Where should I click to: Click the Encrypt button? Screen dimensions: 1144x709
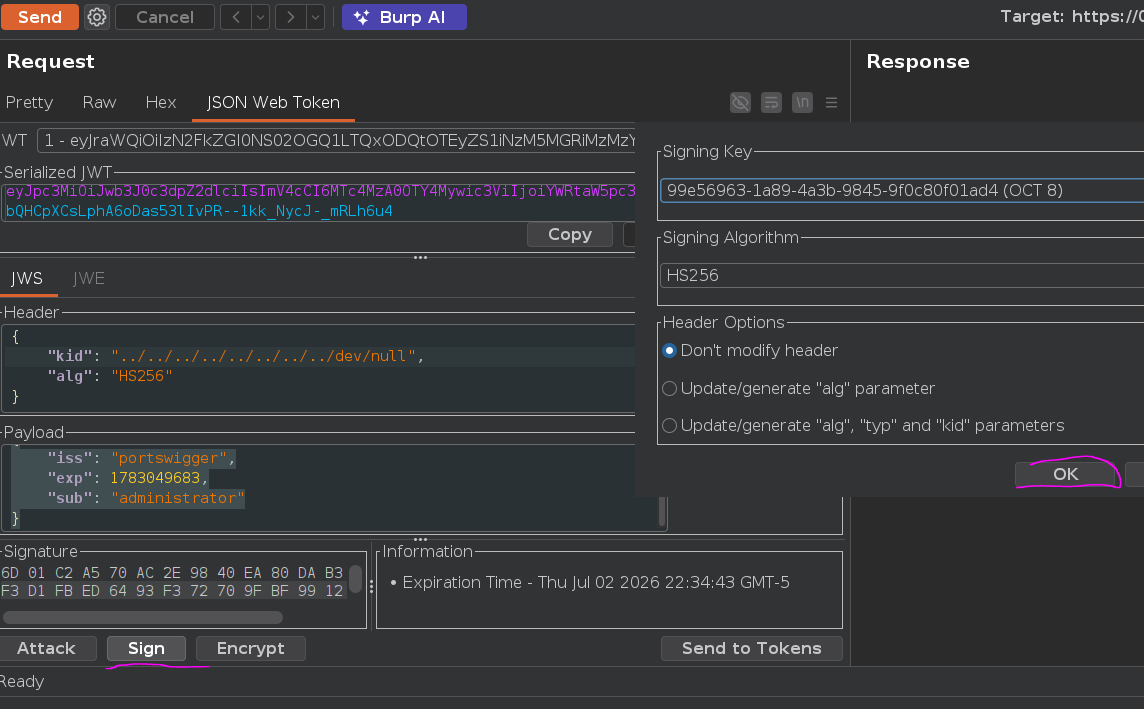coord(250,648)
